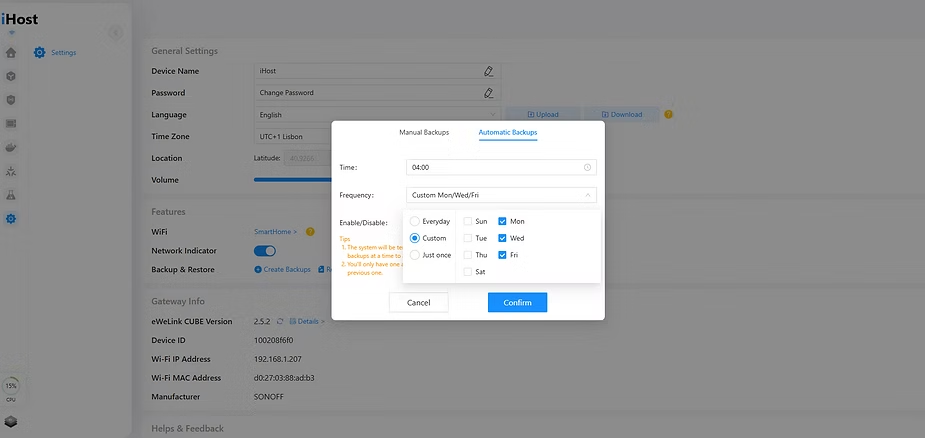This screenshot has height=438, width=925.
Task: Open the home icon in the sidebar
Action: [11, 52]
